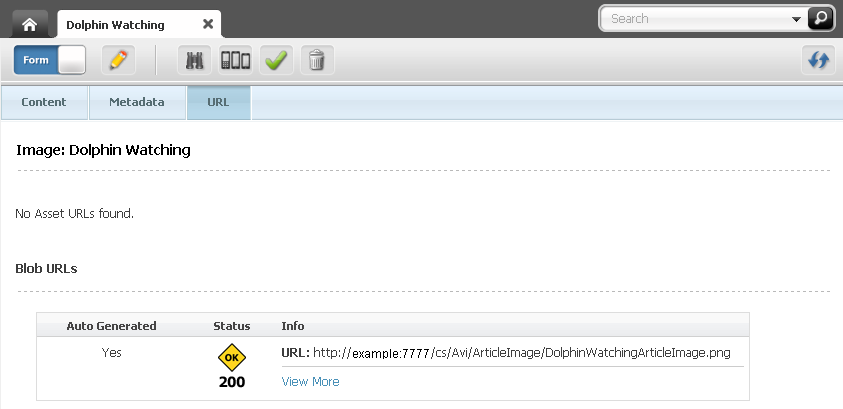Click inside the Search field
843x409 pixels.
click(x=699, y=18)
